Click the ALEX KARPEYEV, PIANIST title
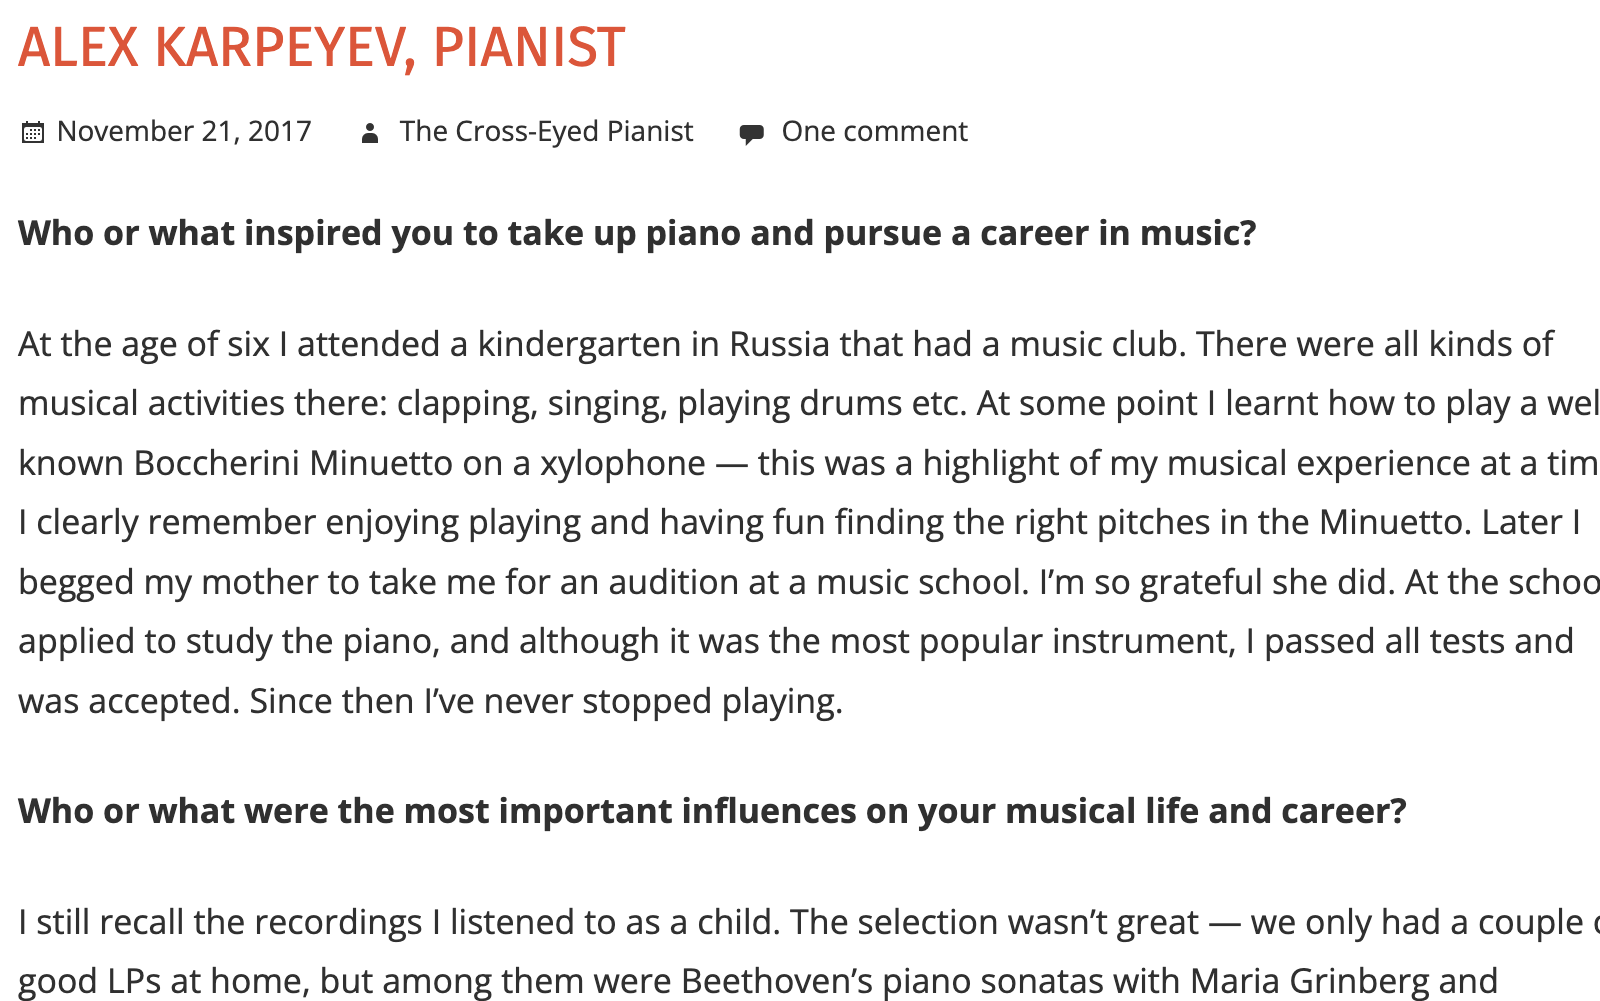This screenshot has height=1001, width=1600. pos(322,47)
